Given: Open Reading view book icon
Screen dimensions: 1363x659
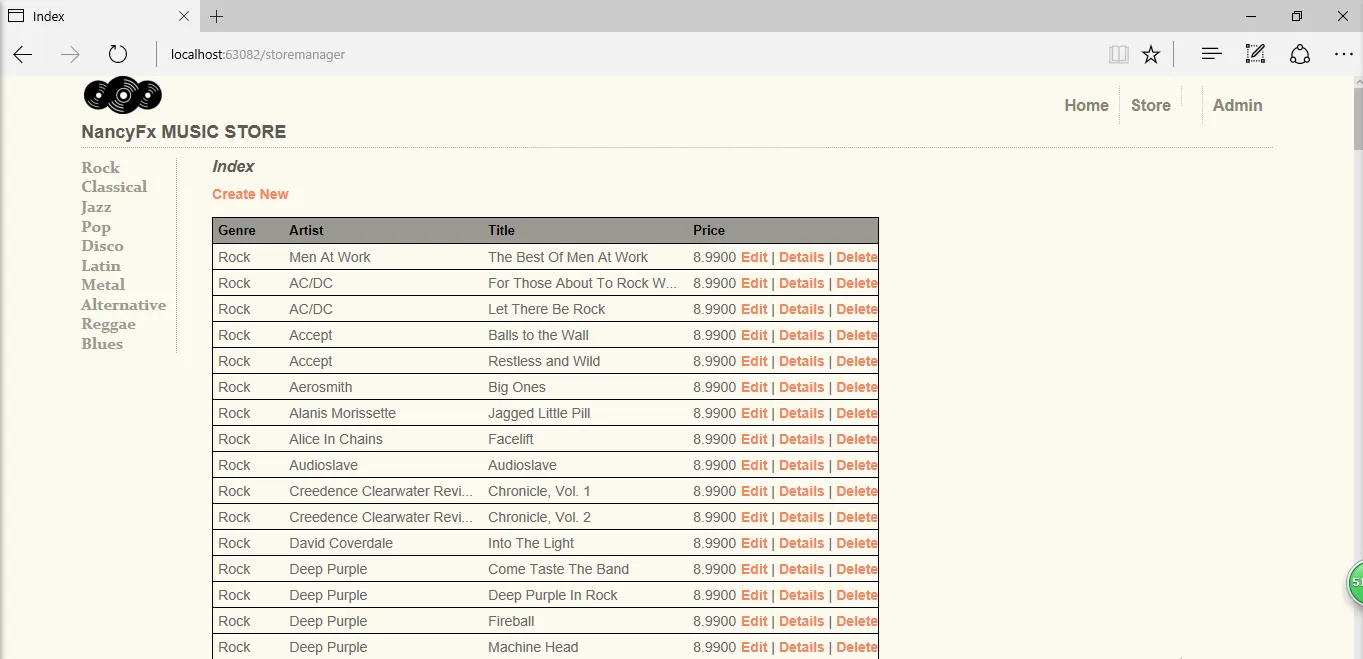Looking at the screenshot, I should [x=1119, y=54].
